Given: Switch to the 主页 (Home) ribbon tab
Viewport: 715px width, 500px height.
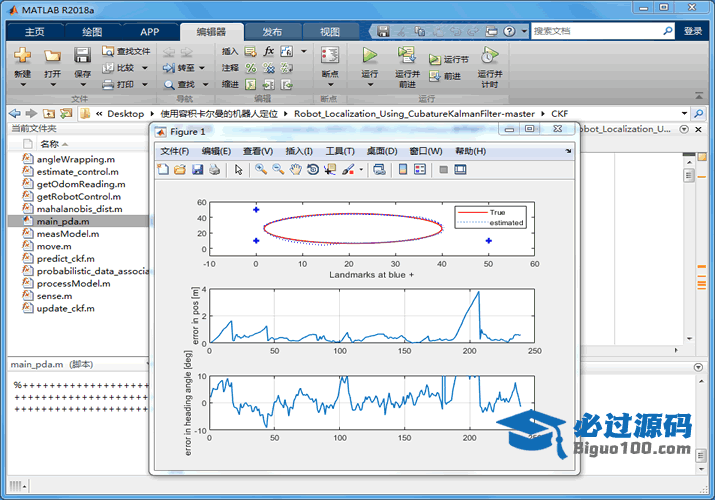Looking at the screenshot, I should pos(34,31).
